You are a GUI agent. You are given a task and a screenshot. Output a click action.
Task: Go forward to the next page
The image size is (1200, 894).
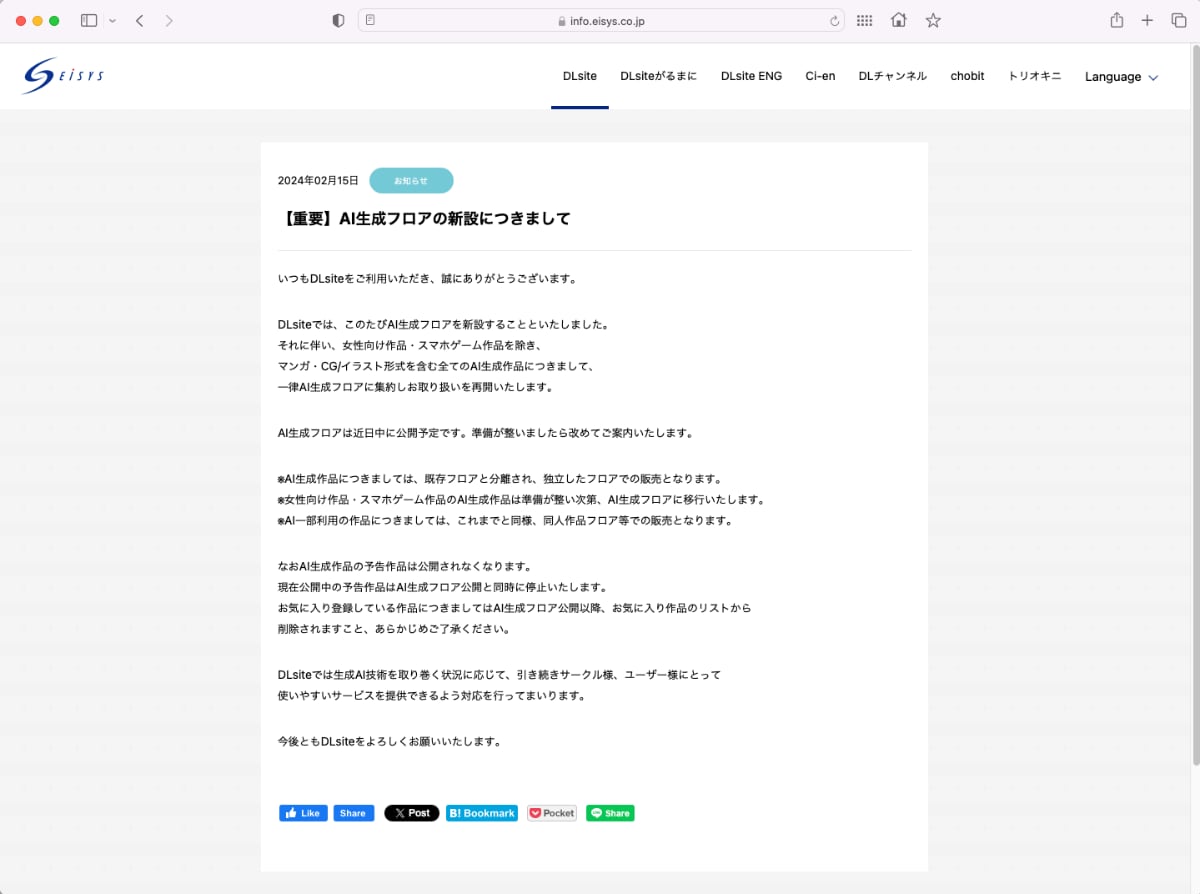[x=168, y=20]
